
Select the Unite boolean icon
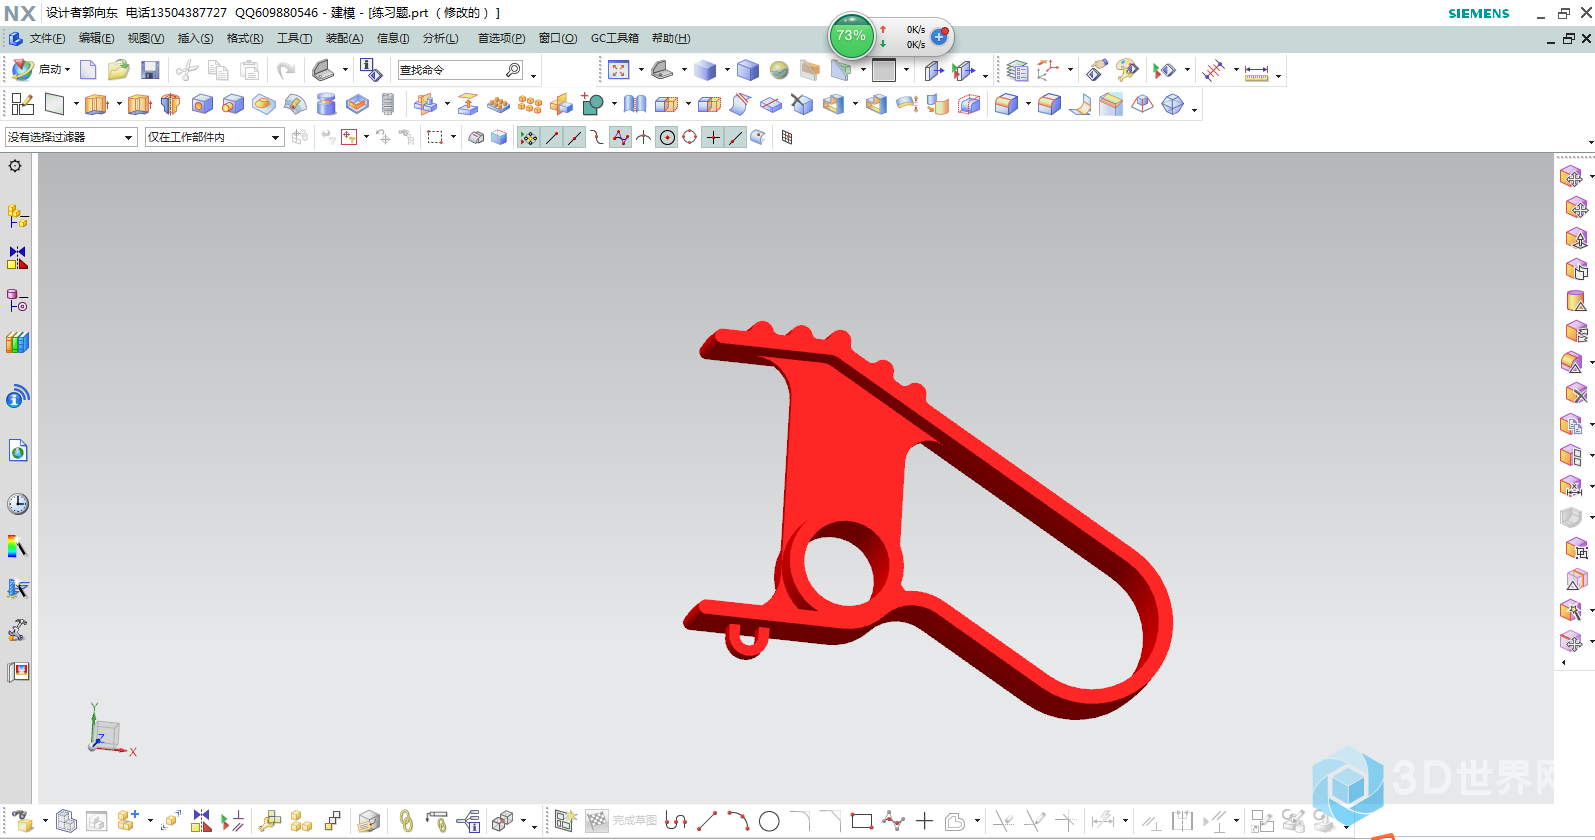592,104
